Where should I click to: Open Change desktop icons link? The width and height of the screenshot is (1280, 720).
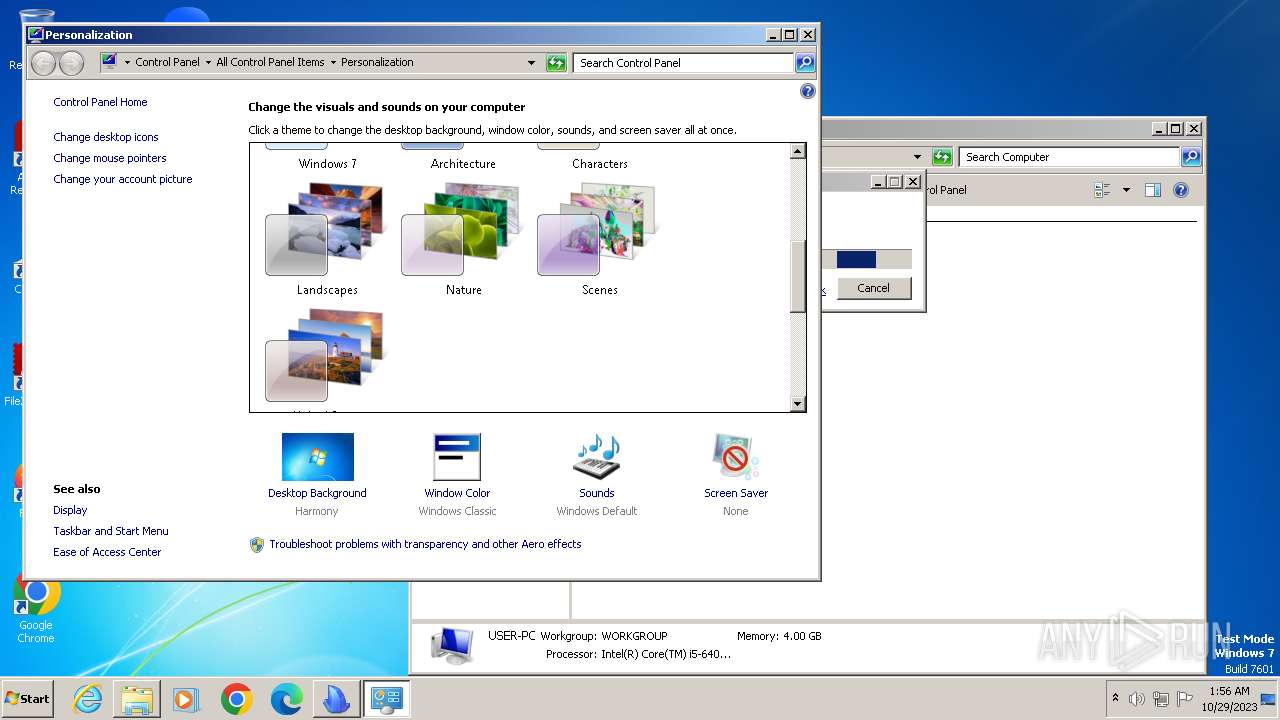[106, 137]
